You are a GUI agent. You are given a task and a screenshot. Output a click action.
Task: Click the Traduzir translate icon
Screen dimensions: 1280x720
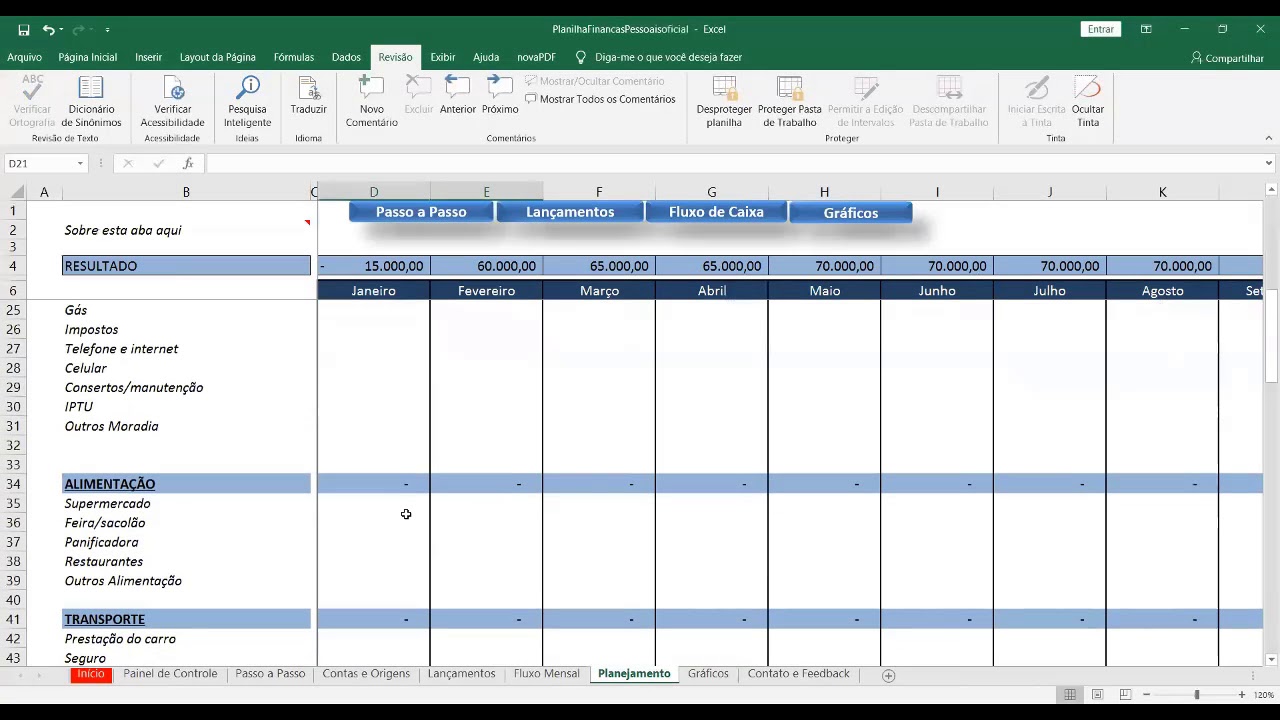tap(308, 96)
